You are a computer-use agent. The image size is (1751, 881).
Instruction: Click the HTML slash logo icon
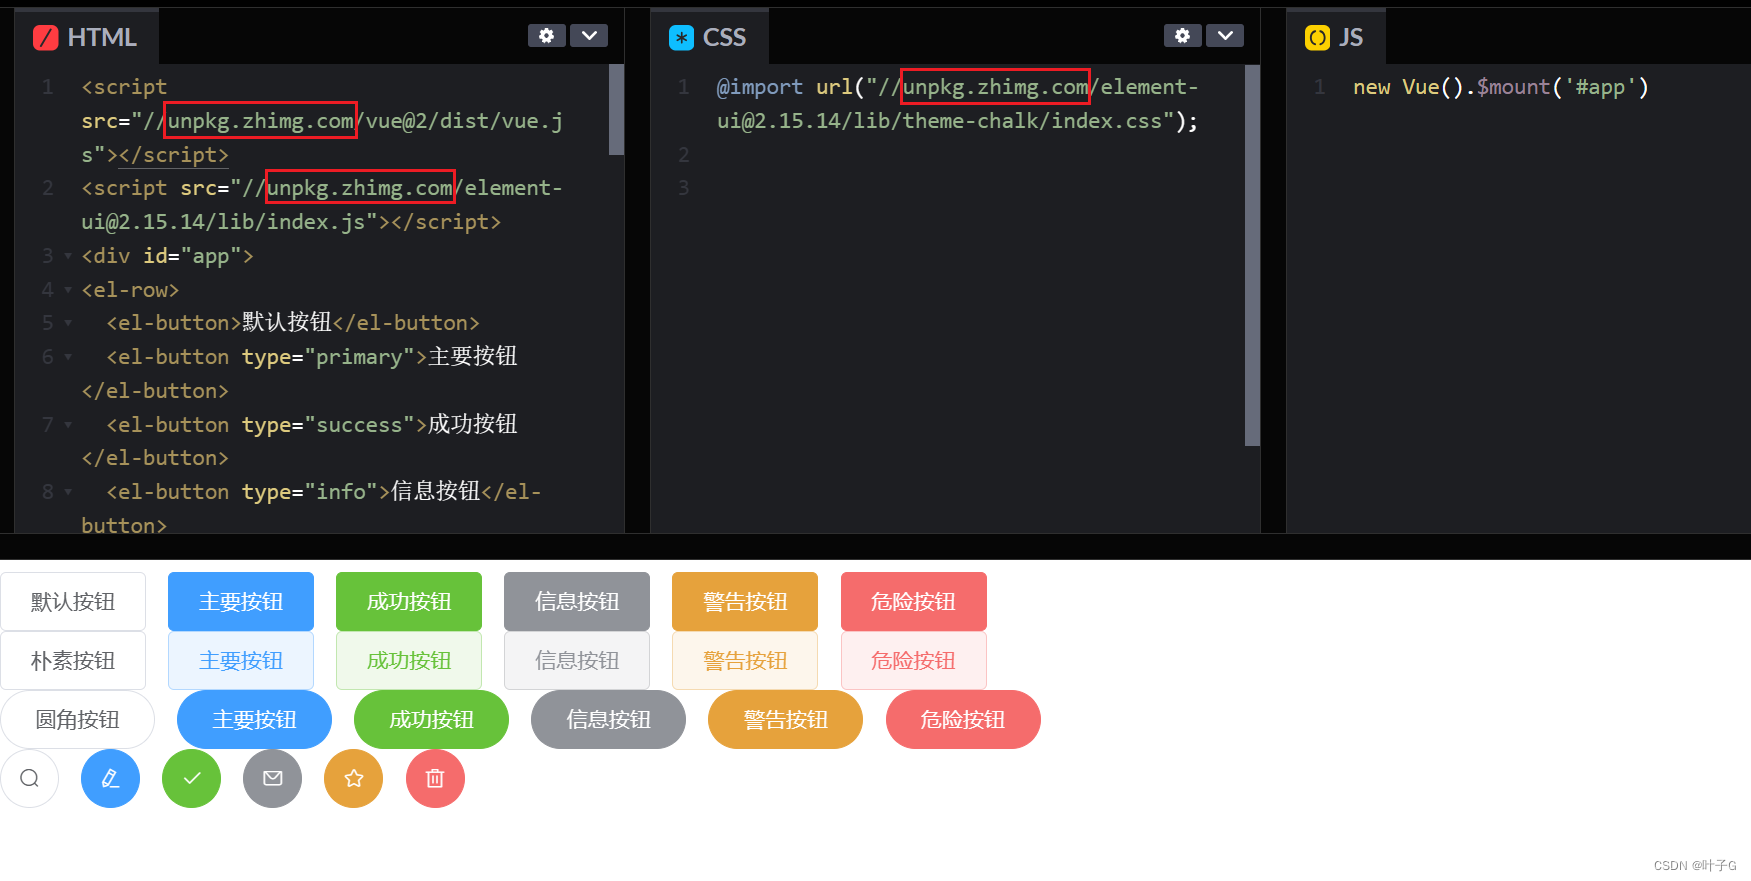[x=46, y=38]
